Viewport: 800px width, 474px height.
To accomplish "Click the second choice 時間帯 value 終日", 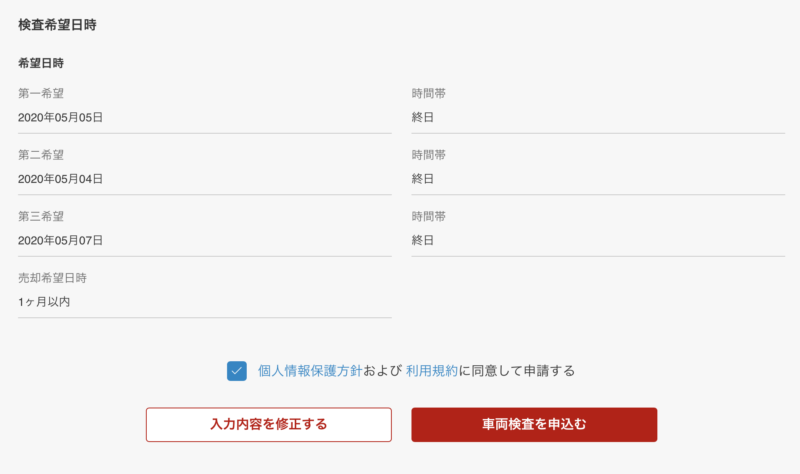I will click(423, 179).
